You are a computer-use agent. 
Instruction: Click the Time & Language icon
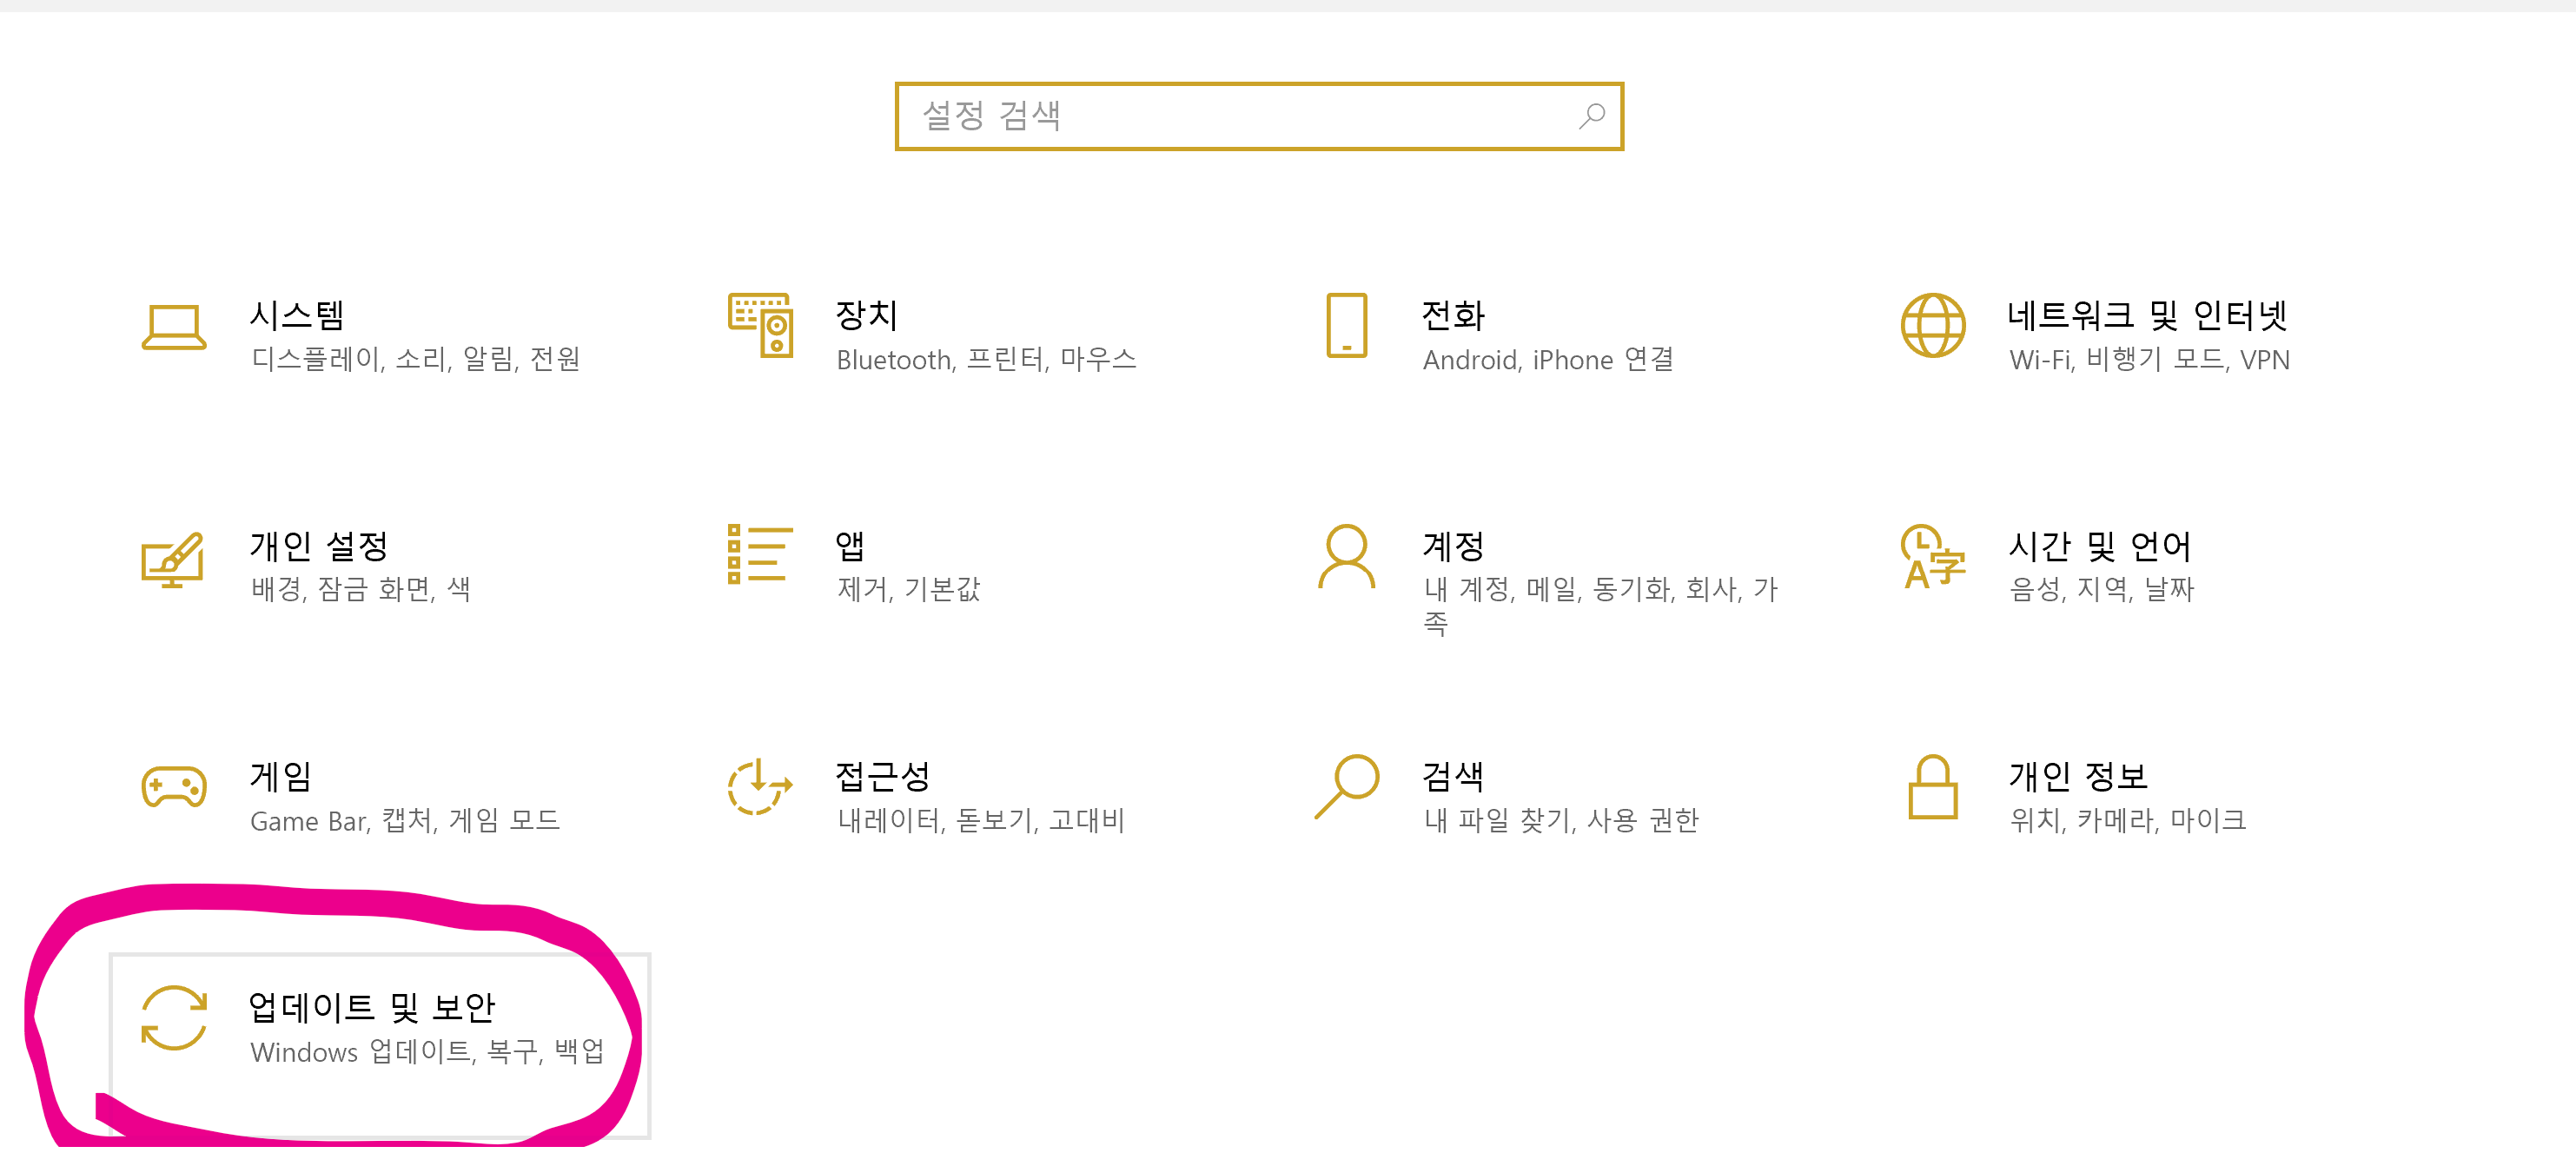(x=1932, y=556)
